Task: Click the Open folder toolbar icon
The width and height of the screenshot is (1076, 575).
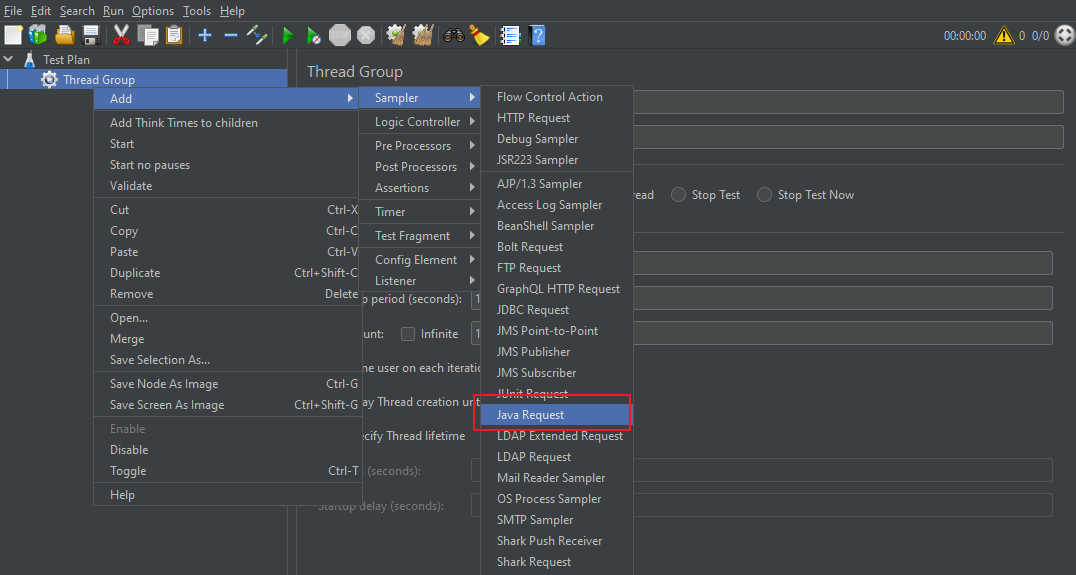Action: coord(65,35)
